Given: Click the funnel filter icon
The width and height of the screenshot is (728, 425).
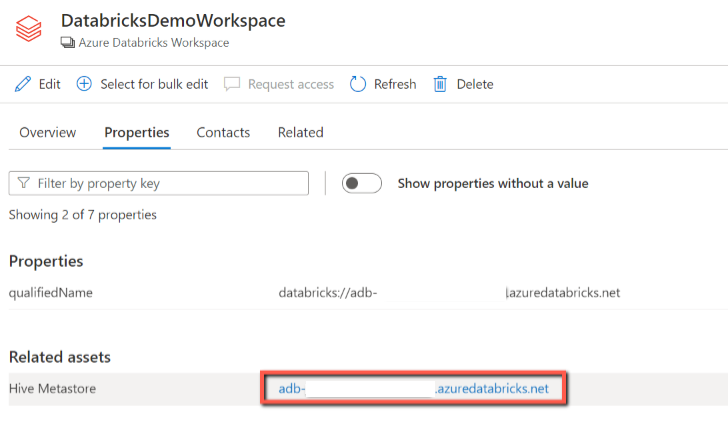Looking at the screenshot, I should [23, 184].
